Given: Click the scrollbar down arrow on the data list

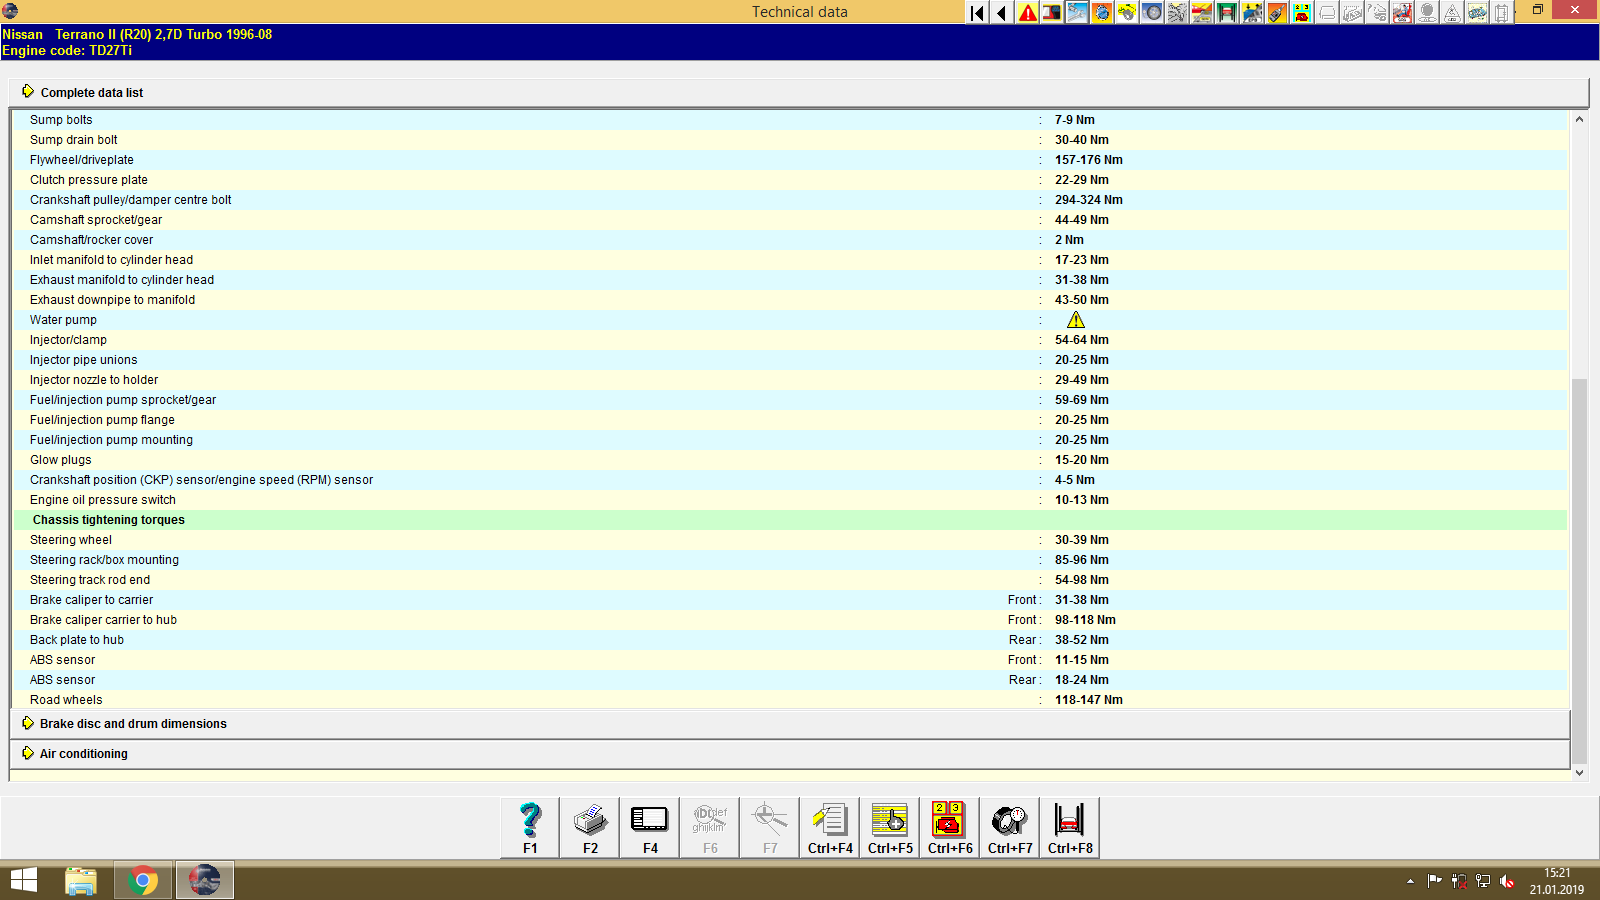Looking at the screenshot, I should (1581, 772).
